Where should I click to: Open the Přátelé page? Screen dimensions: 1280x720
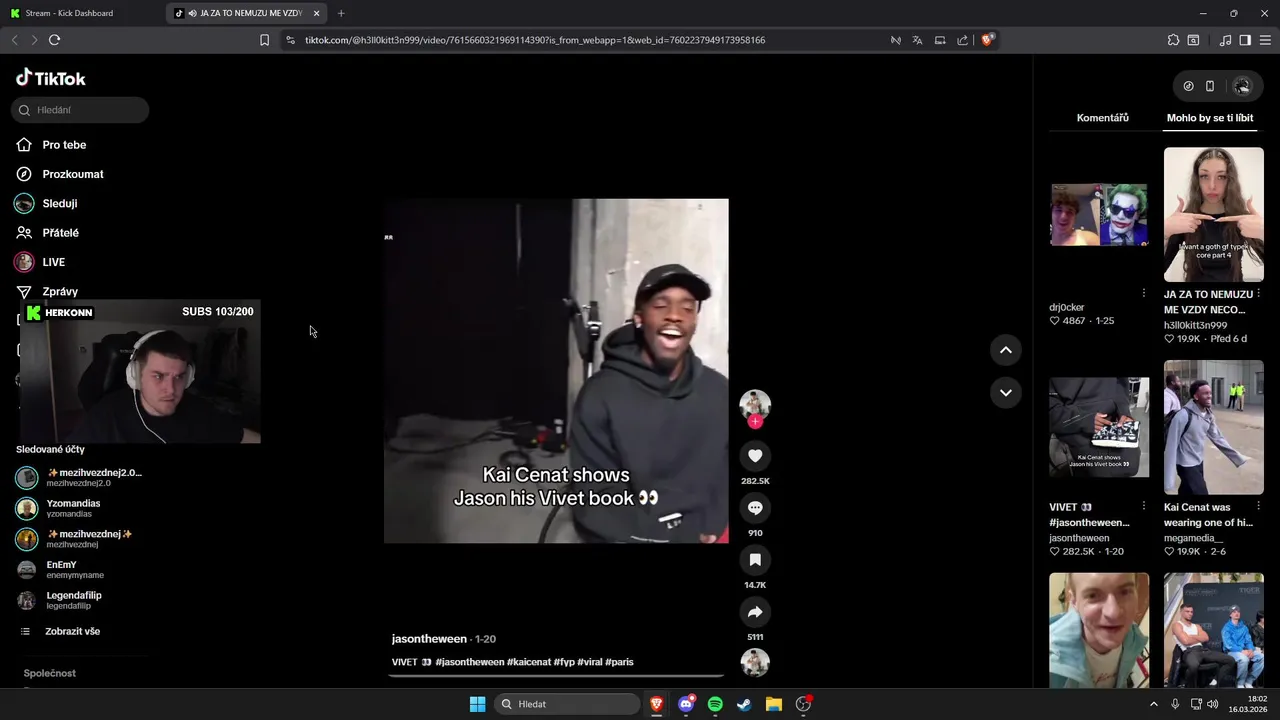[60, 232]
